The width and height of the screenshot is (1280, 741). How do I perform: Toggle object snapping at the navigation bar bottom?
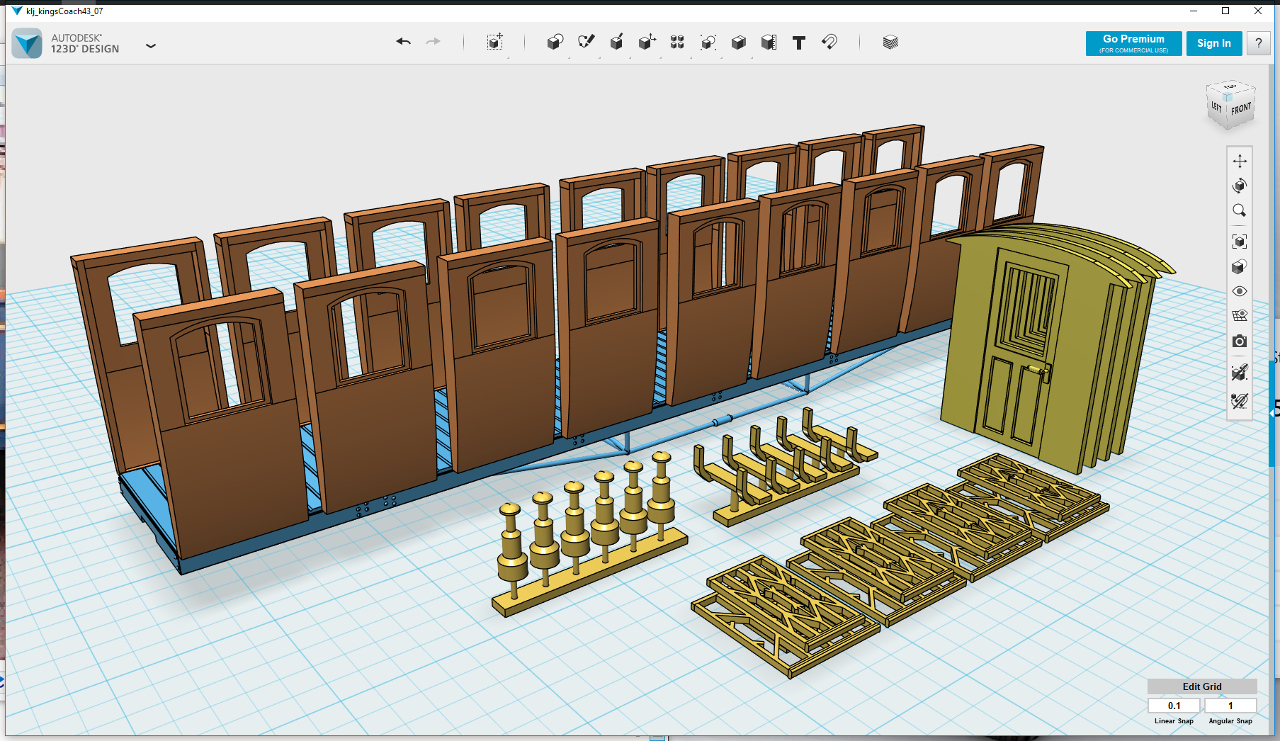tap(1240, 401)
